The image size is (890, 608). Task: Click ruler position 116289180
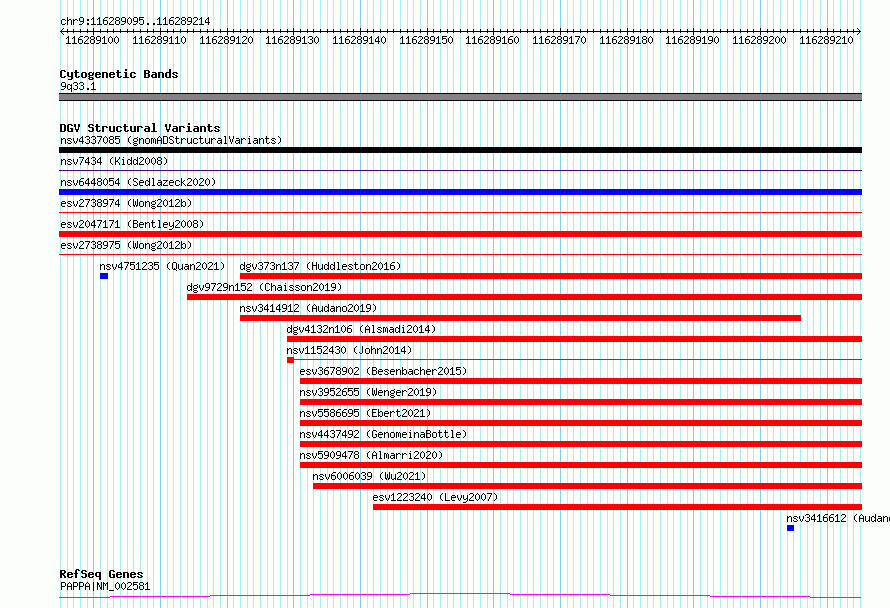[626, 40]
